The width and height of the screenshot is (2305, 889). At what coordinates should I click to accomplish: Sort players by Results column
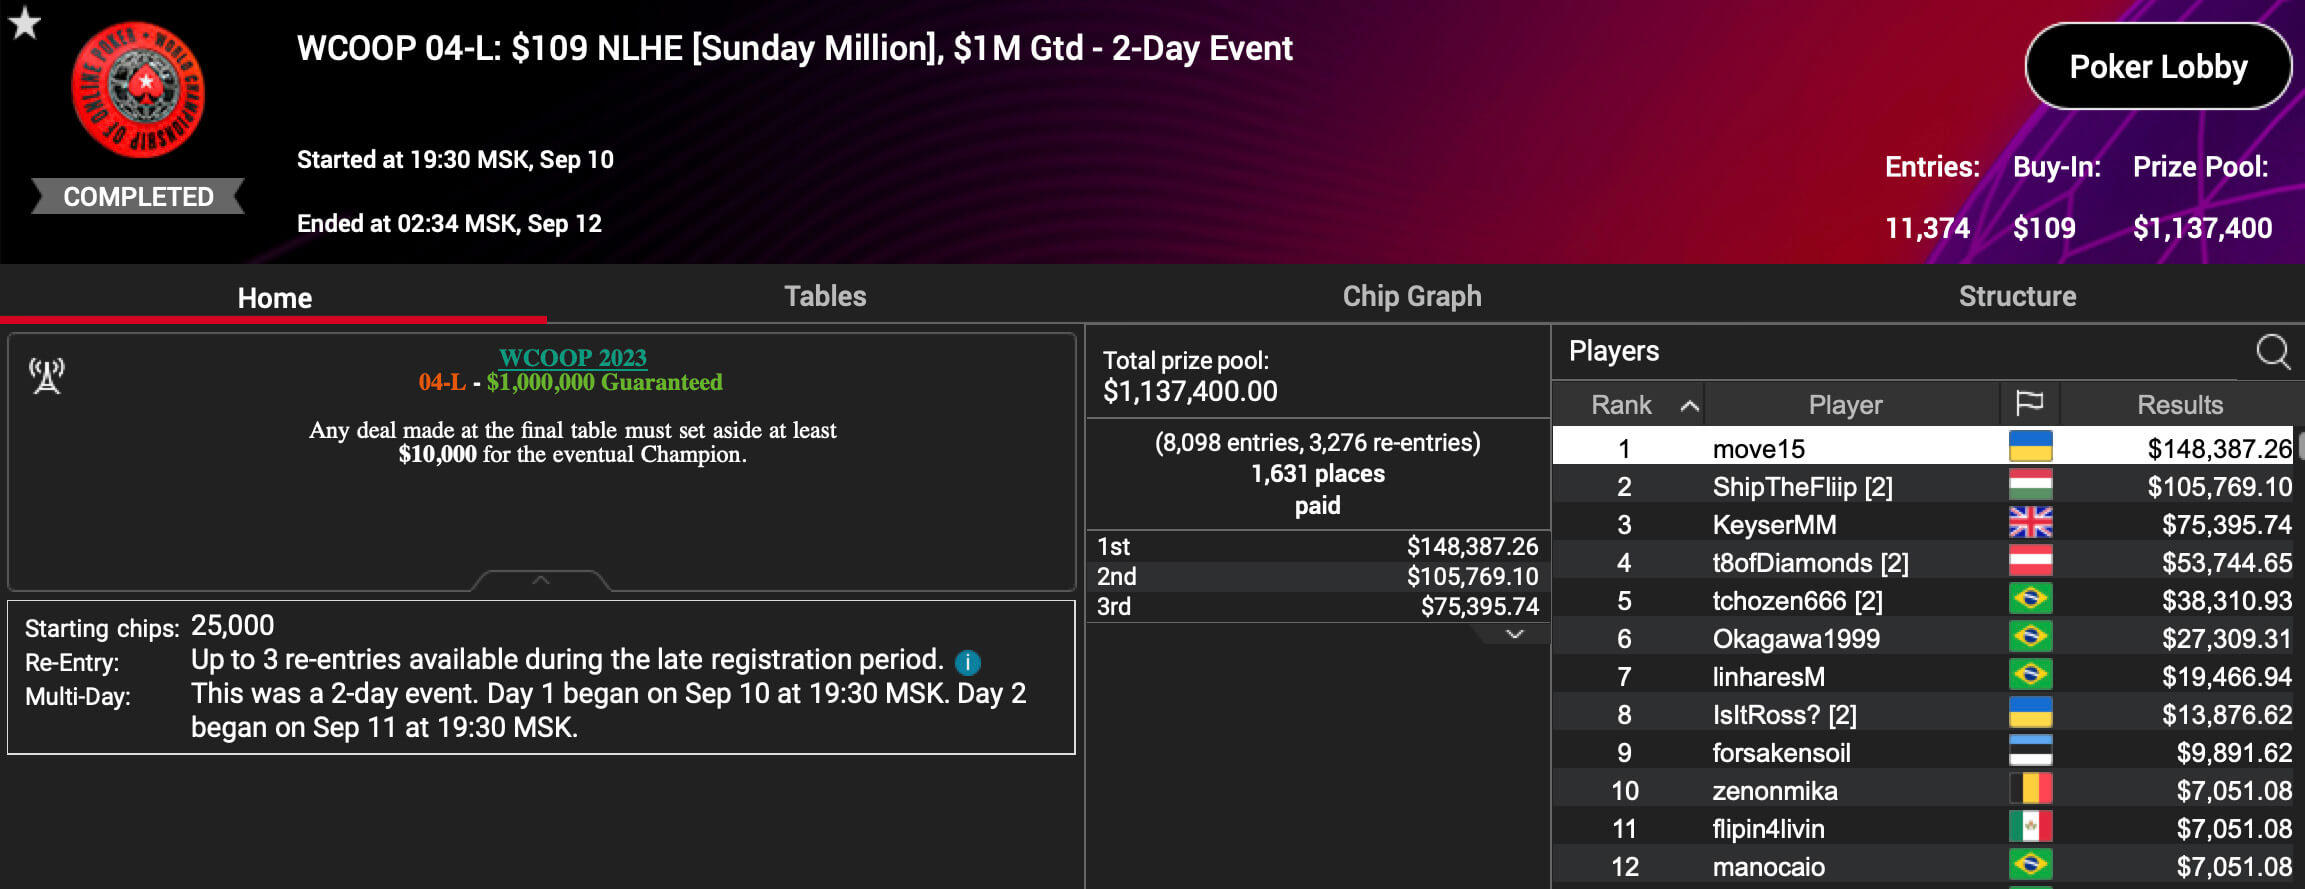coord(2179,405)
